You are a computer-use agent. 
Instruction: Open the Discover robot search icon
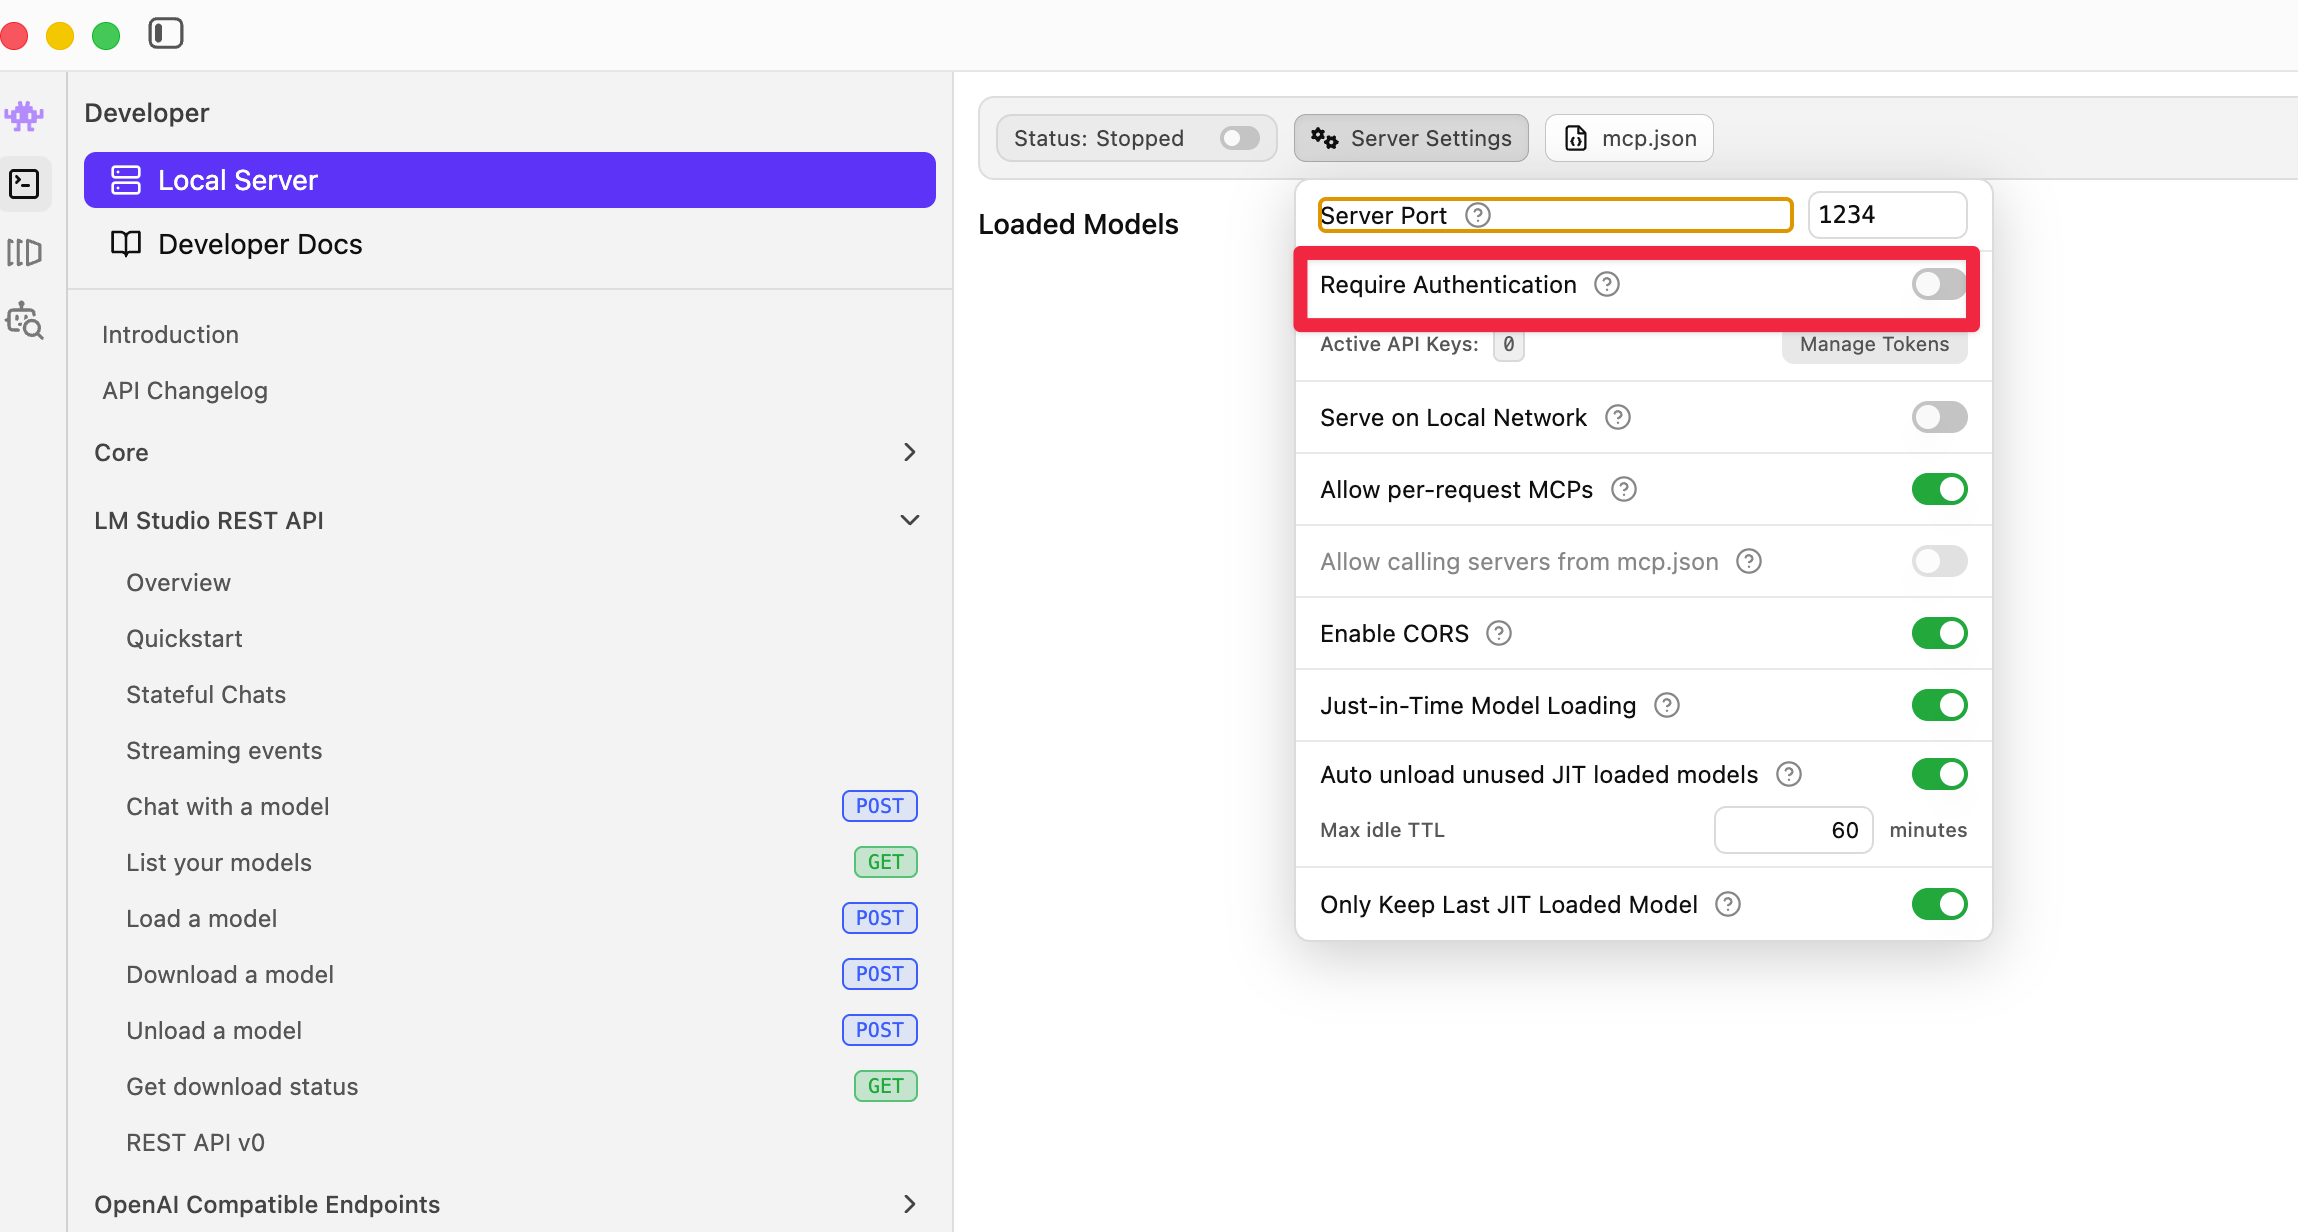click(24, 320)
